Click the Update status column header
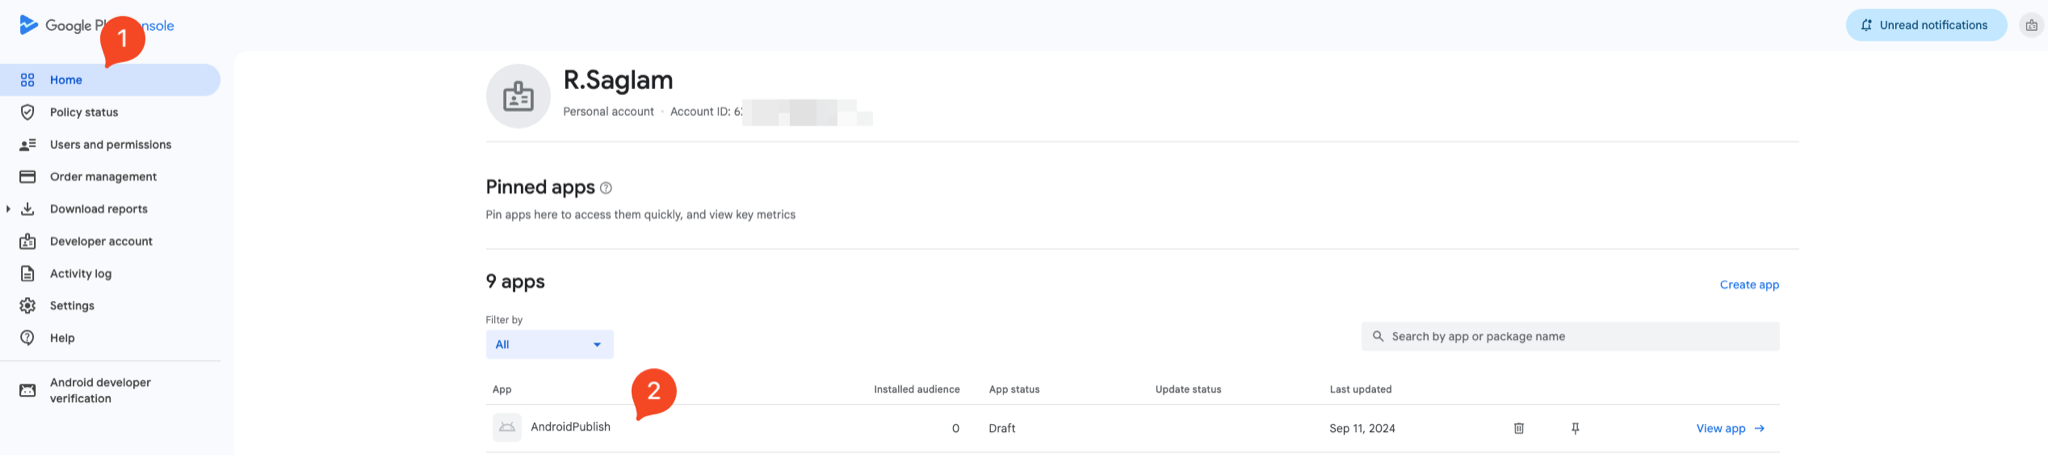Screen dimensions: 2048x455 click(1188, 389)
